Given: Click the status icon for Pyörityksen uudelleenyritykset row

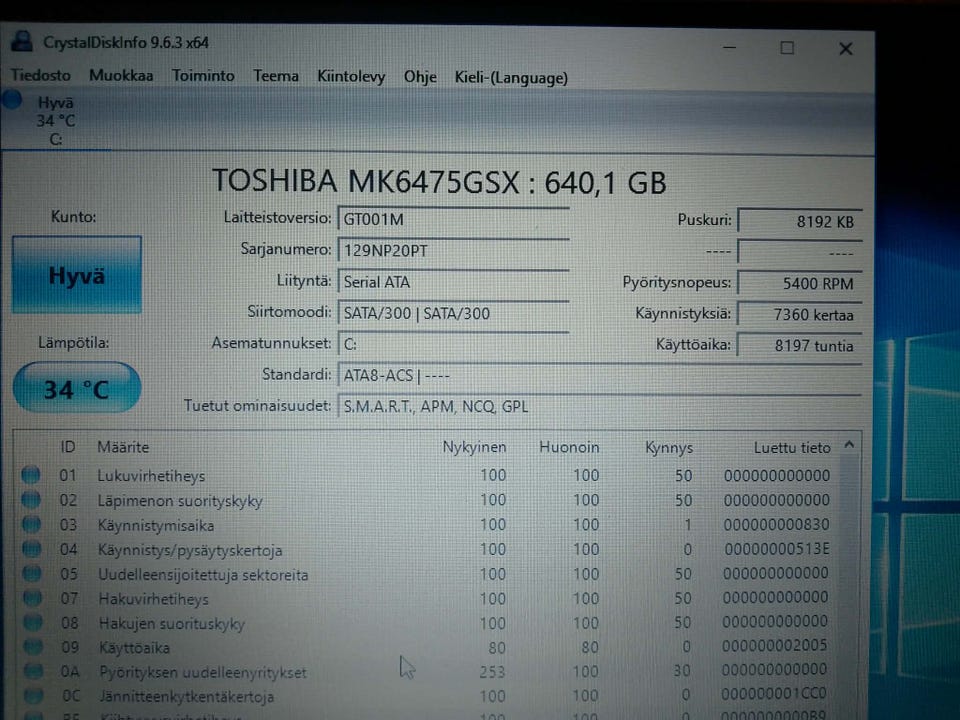Looking at the screenshot, I should [34, 671].
